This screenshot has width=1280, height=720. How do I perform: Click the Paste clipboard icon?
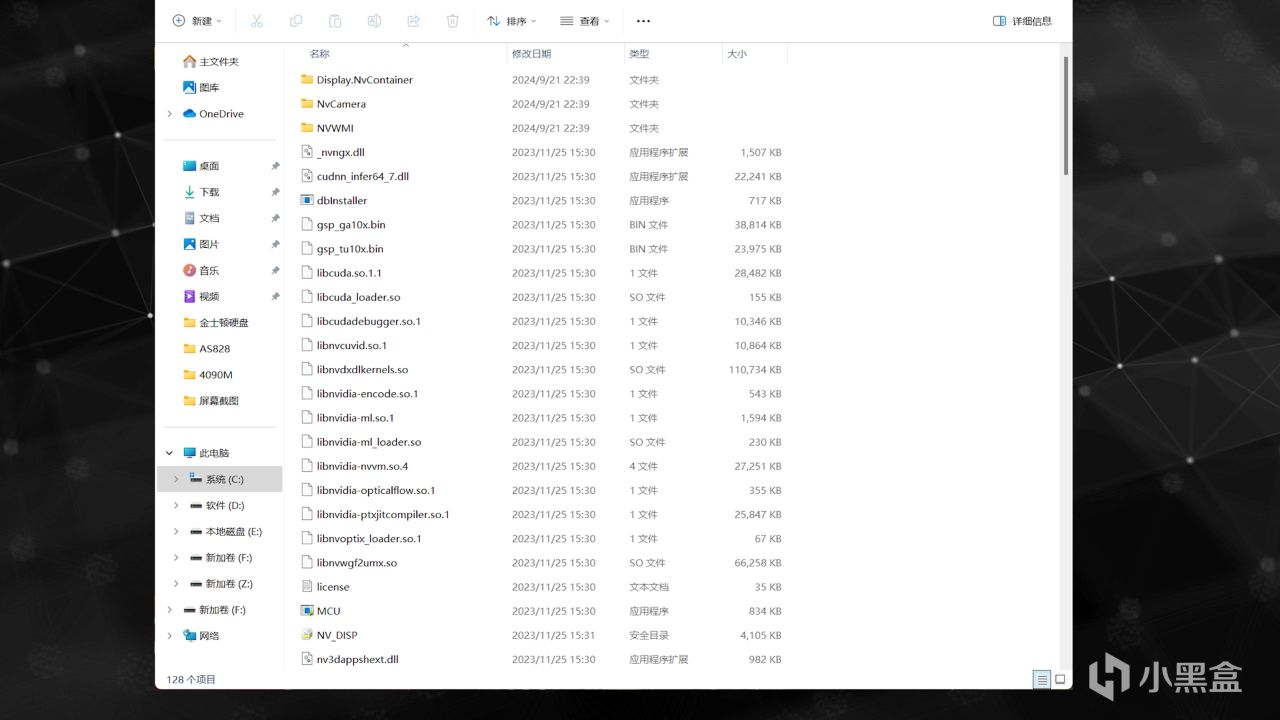335,21
